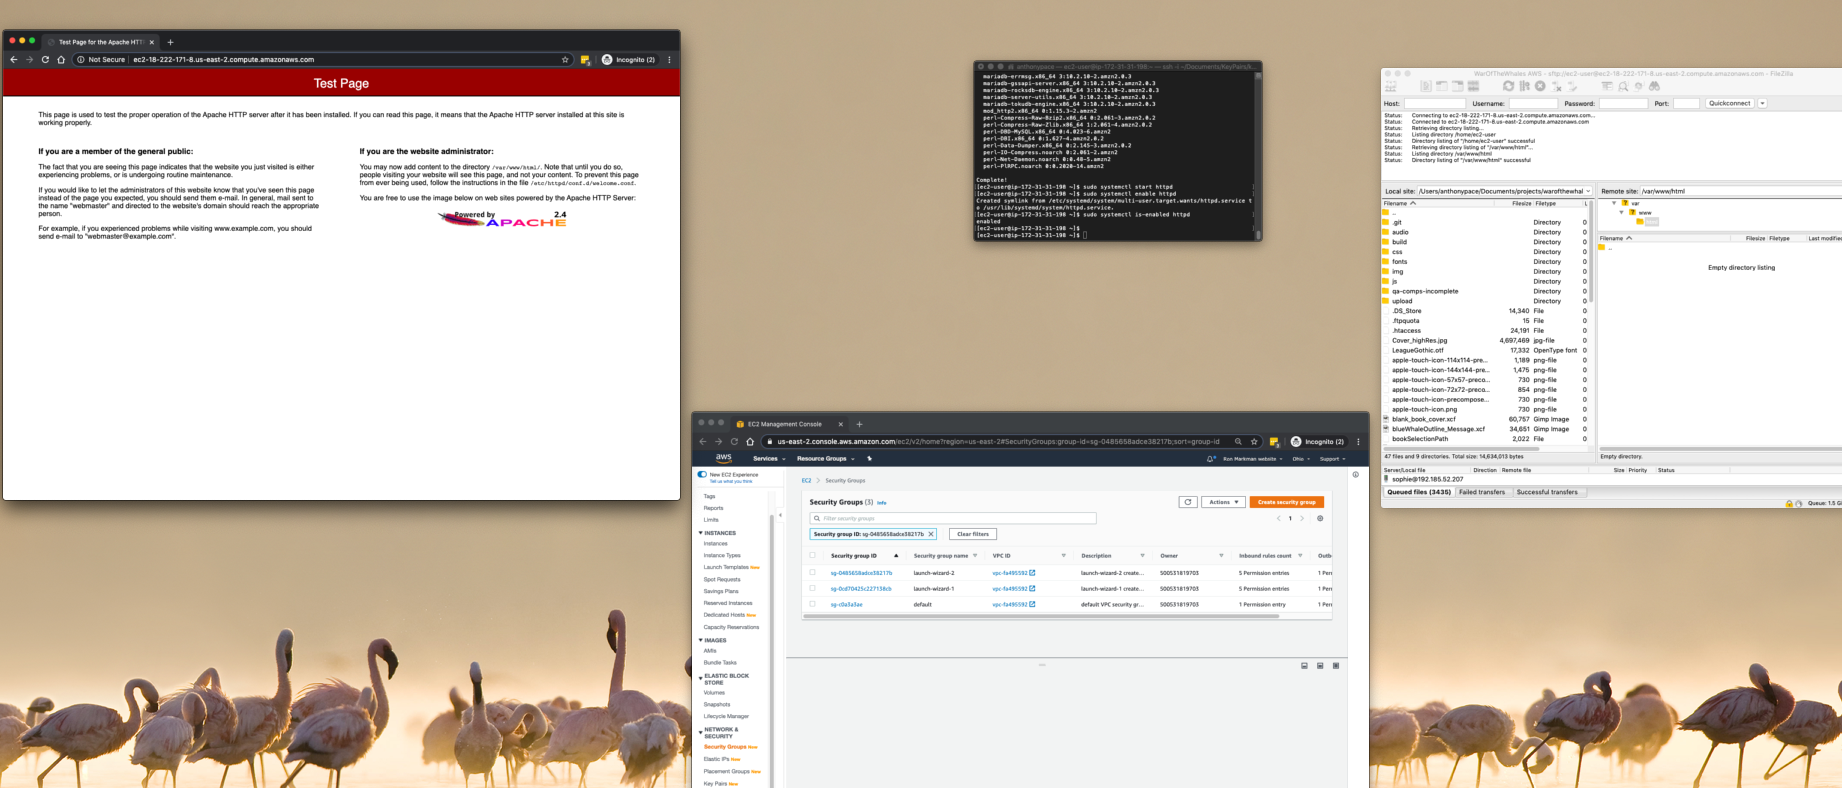
Task: Click the horizontal scrollbar under Security Groups table
Action: click(x=1040, y=616)
